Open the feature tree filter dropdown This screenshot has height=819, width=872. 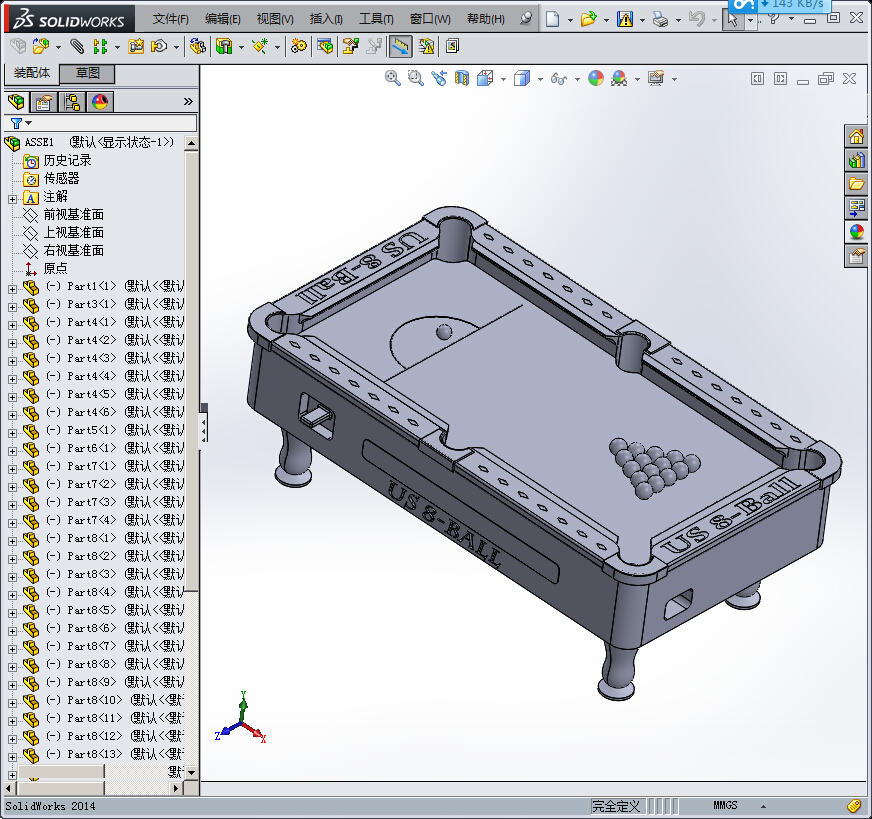click(x=28, y=123)
